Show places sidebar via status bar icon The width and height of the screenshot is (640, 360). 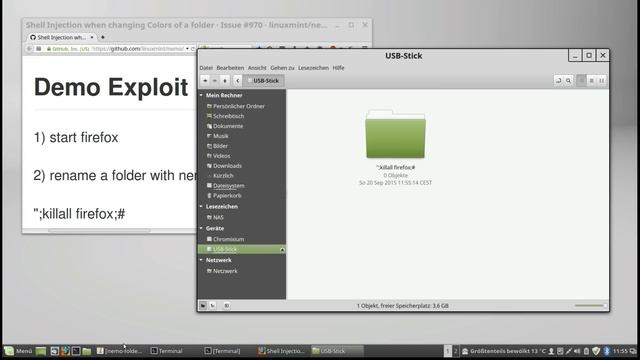click(203, 305)
